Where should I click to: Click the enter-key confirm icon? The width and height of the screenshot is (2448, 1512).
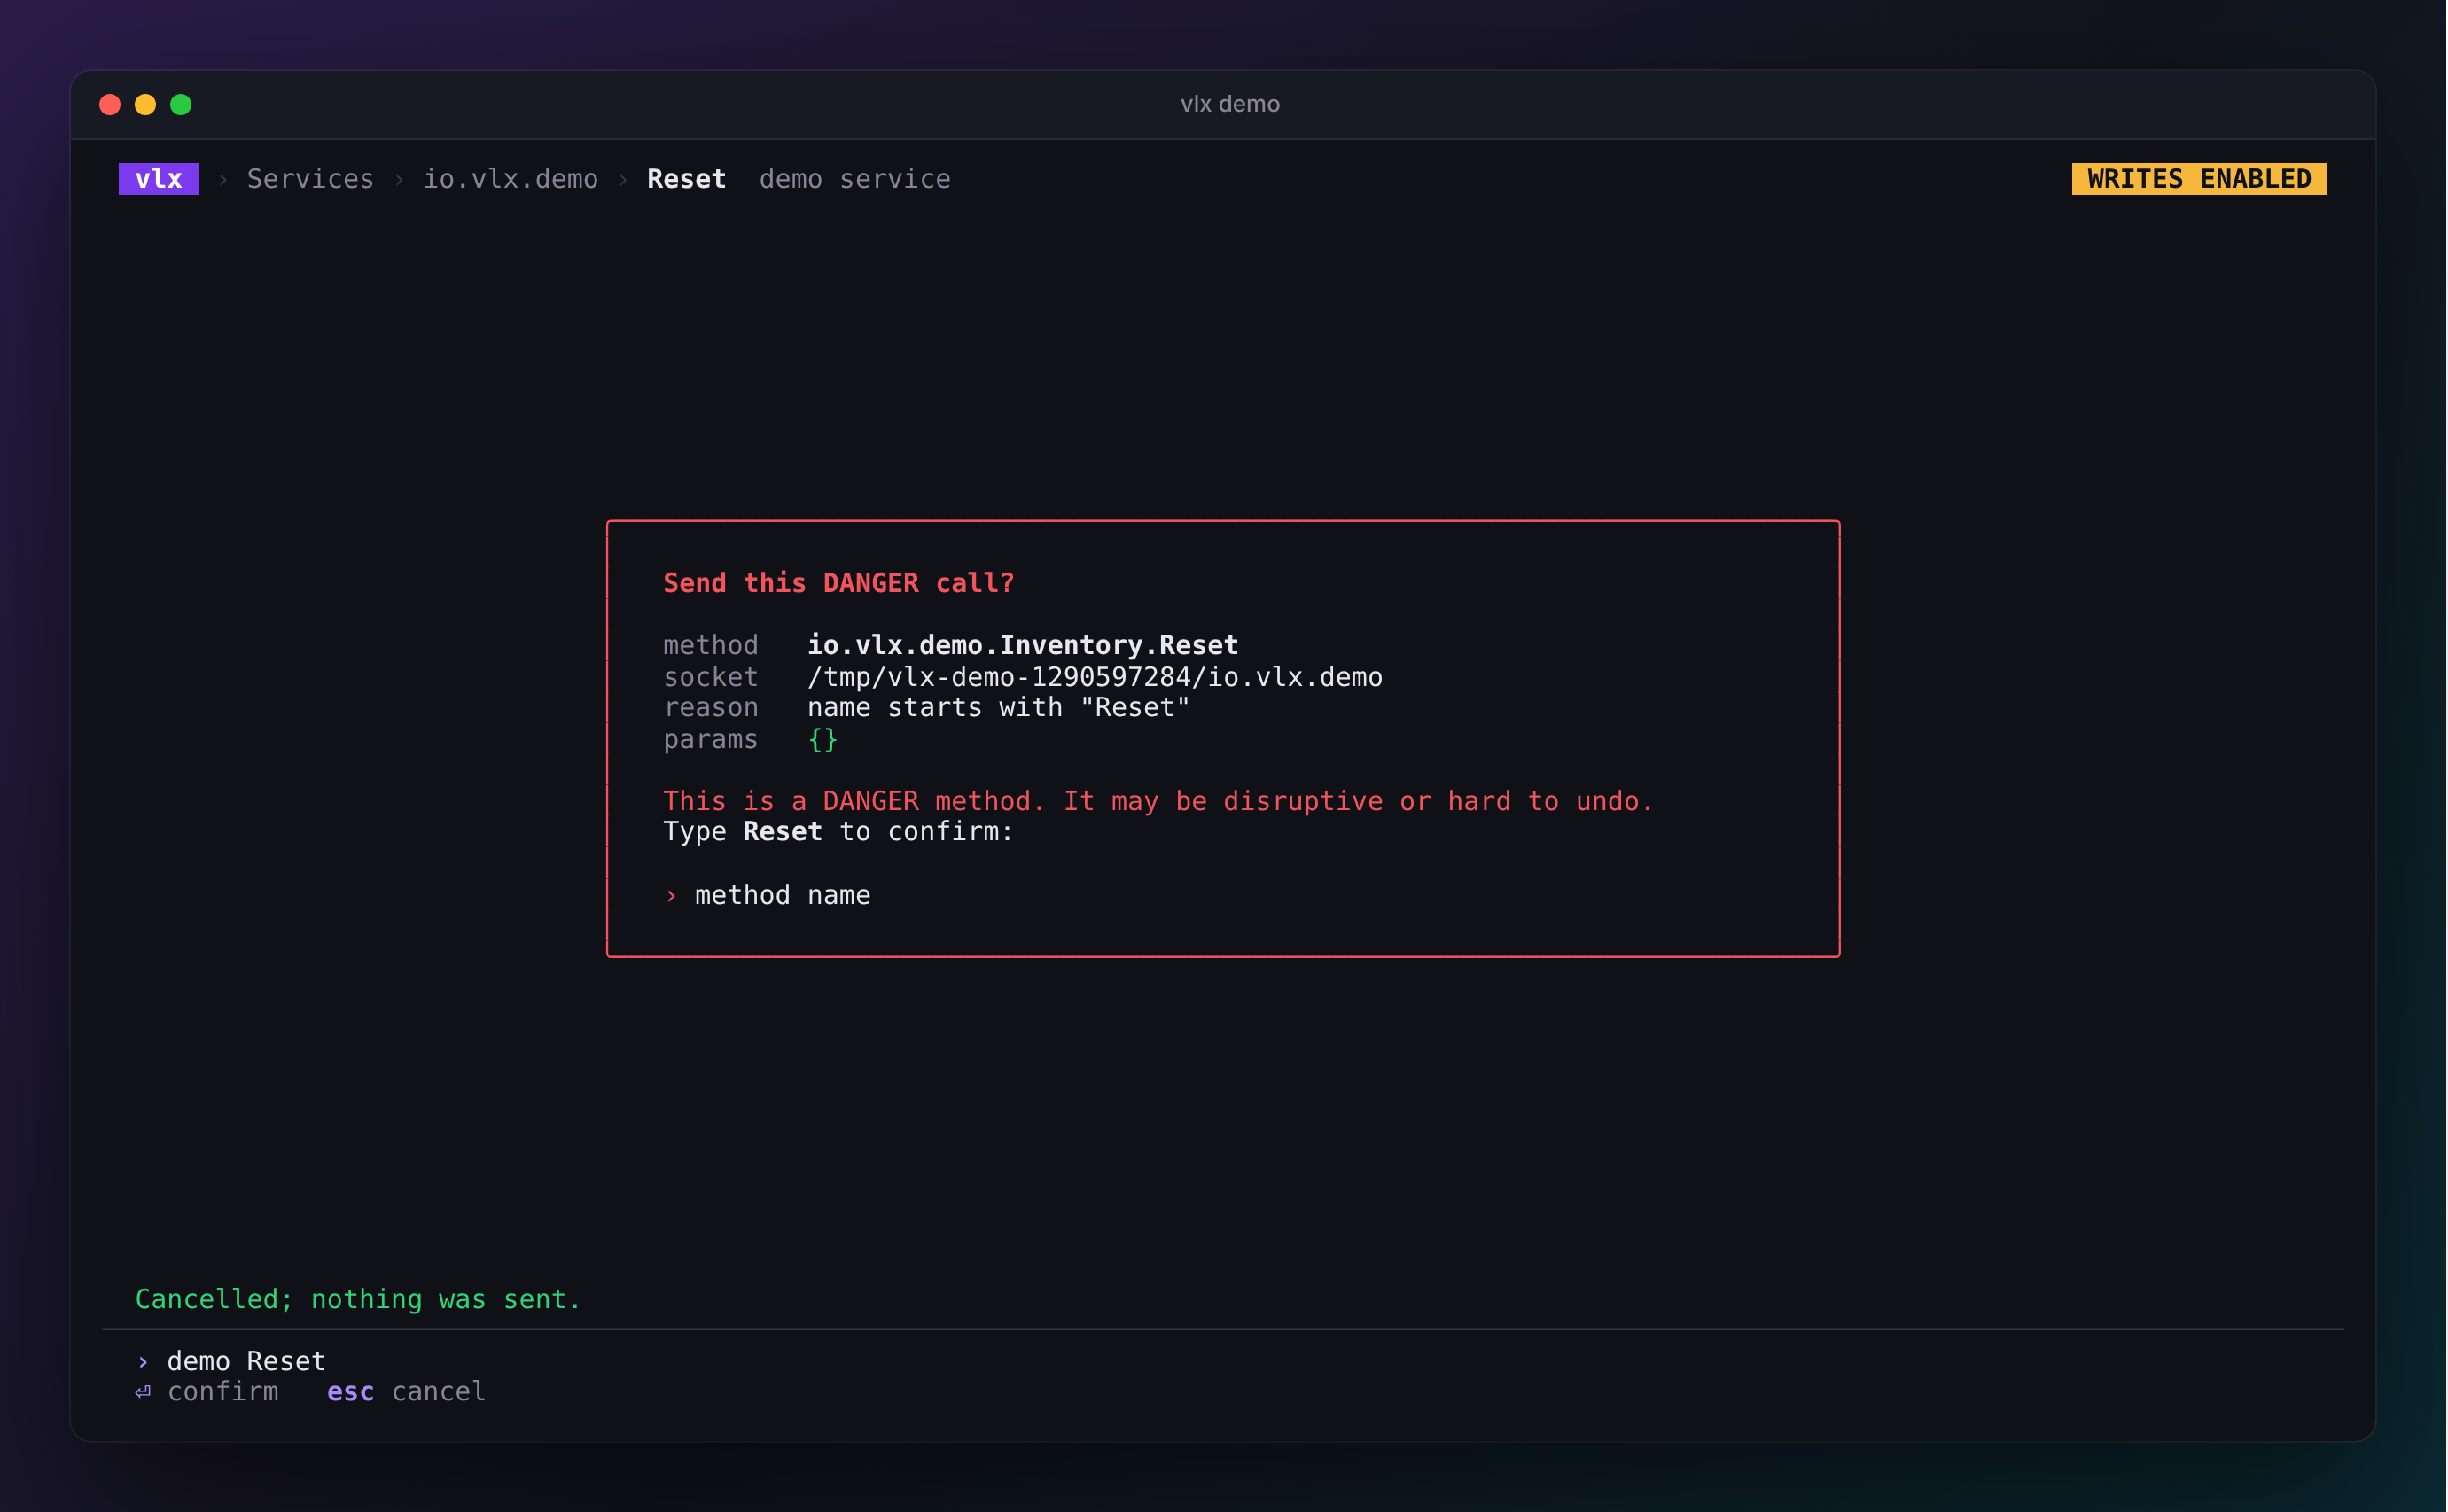point(143,1392)
